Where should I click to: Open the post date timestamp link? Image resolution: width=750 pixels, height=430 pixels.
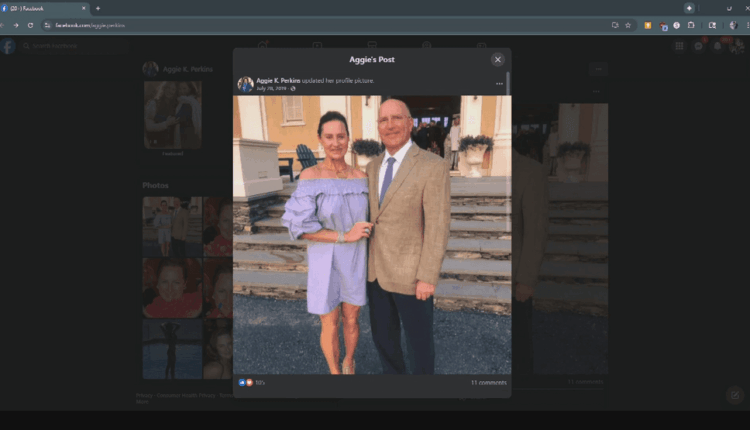tap(271, 89)
